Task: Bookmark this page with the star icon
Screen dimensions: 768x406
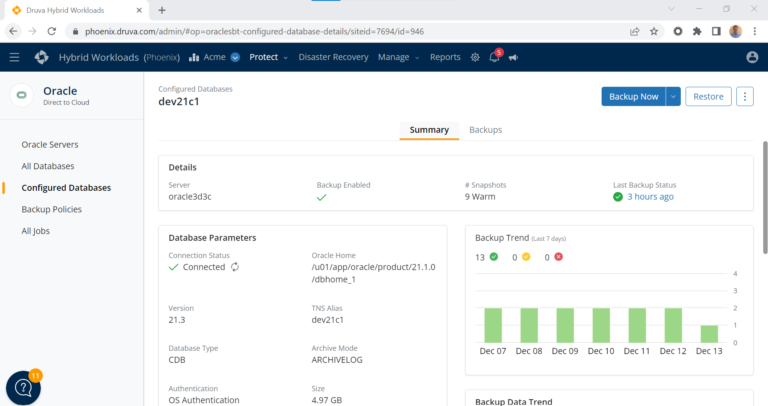Action: point(654,31)
